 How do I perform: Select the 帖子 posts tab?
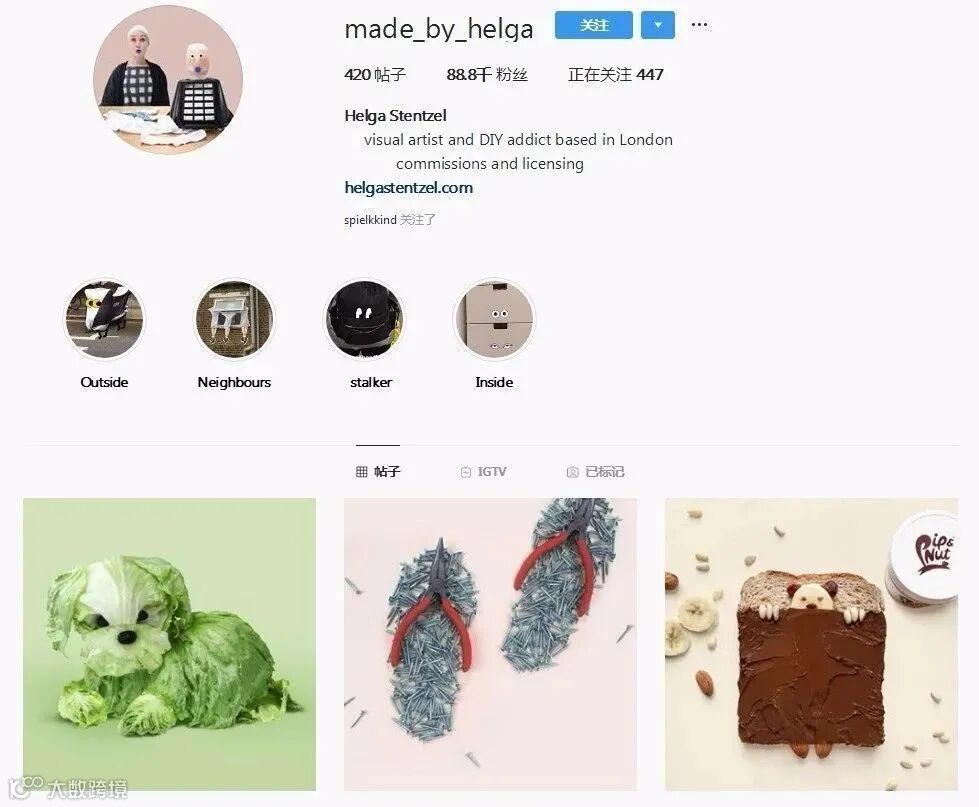click(x=378, y=472)
